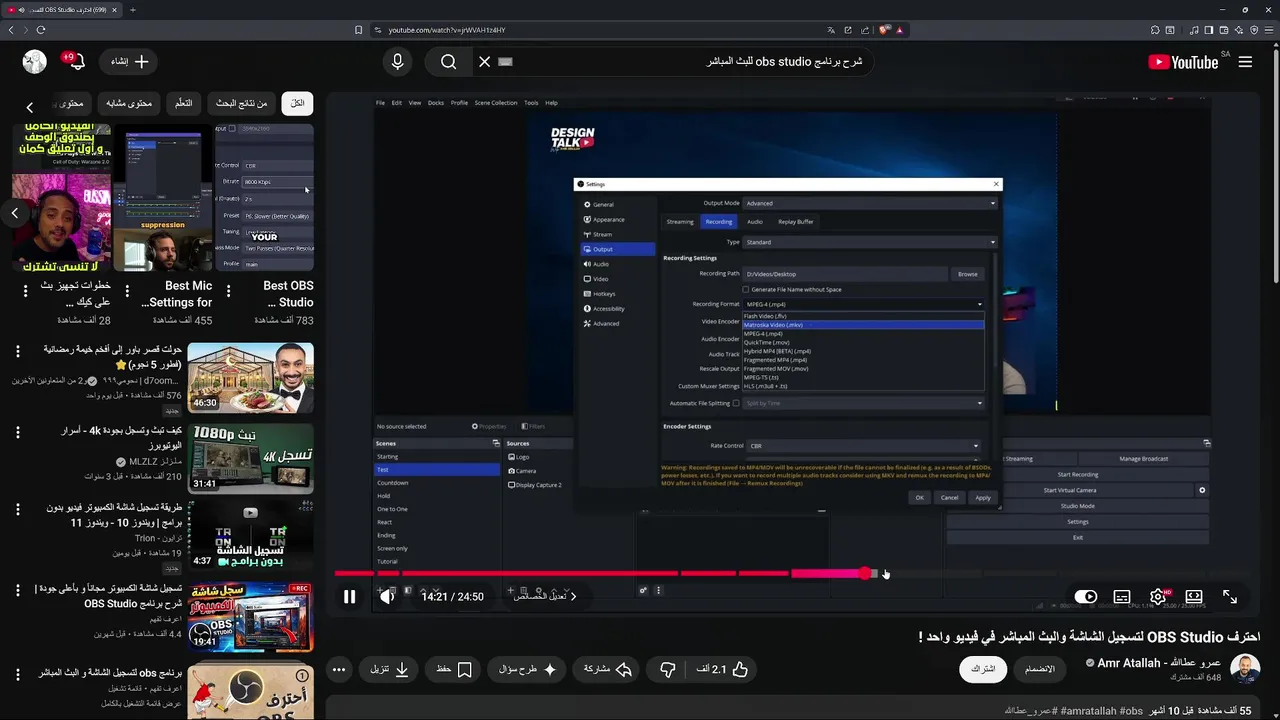Open the إنشاء create button
1280x720 pixels.
point(128,62)
